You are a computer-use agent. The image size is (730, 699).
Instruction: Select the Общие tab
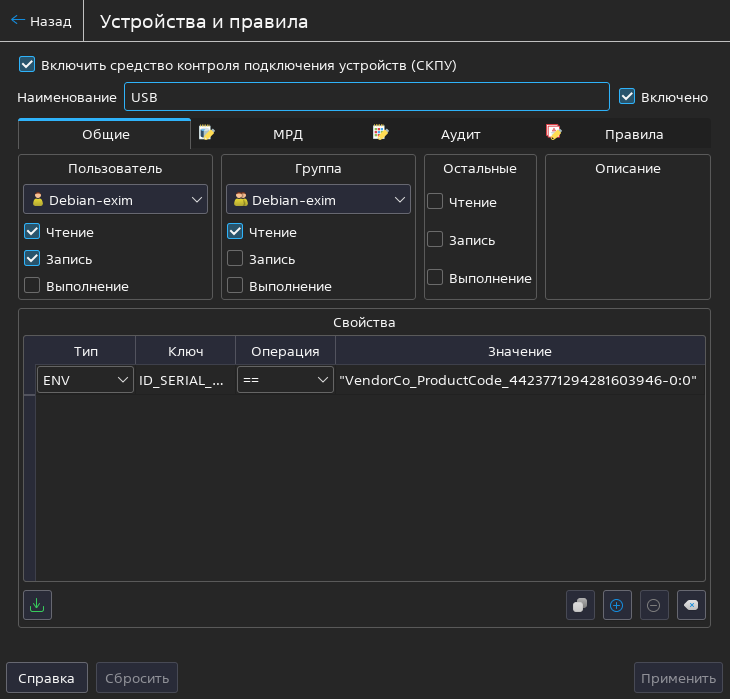[x=105, y=134]
